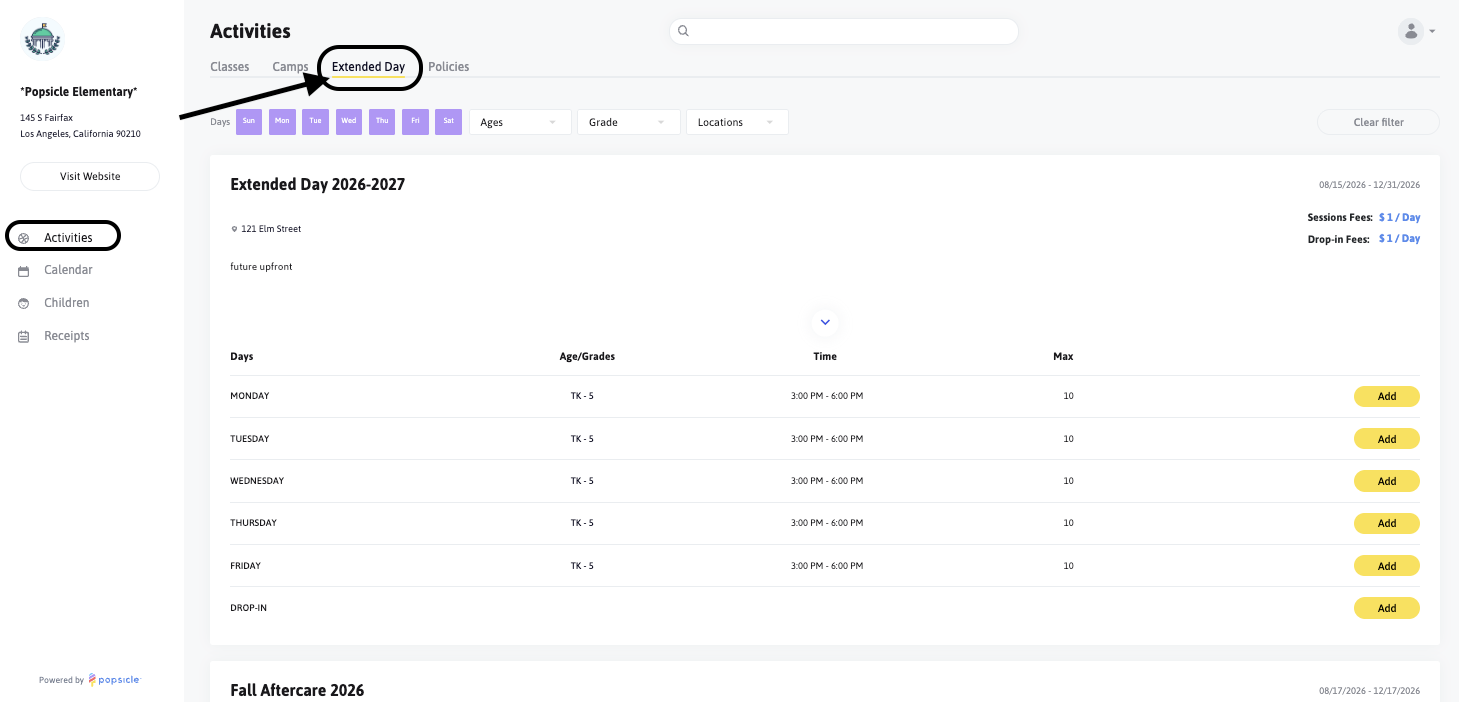Toggle the Sat day filter
The image size is (1459, 702).
pos(449,122)
